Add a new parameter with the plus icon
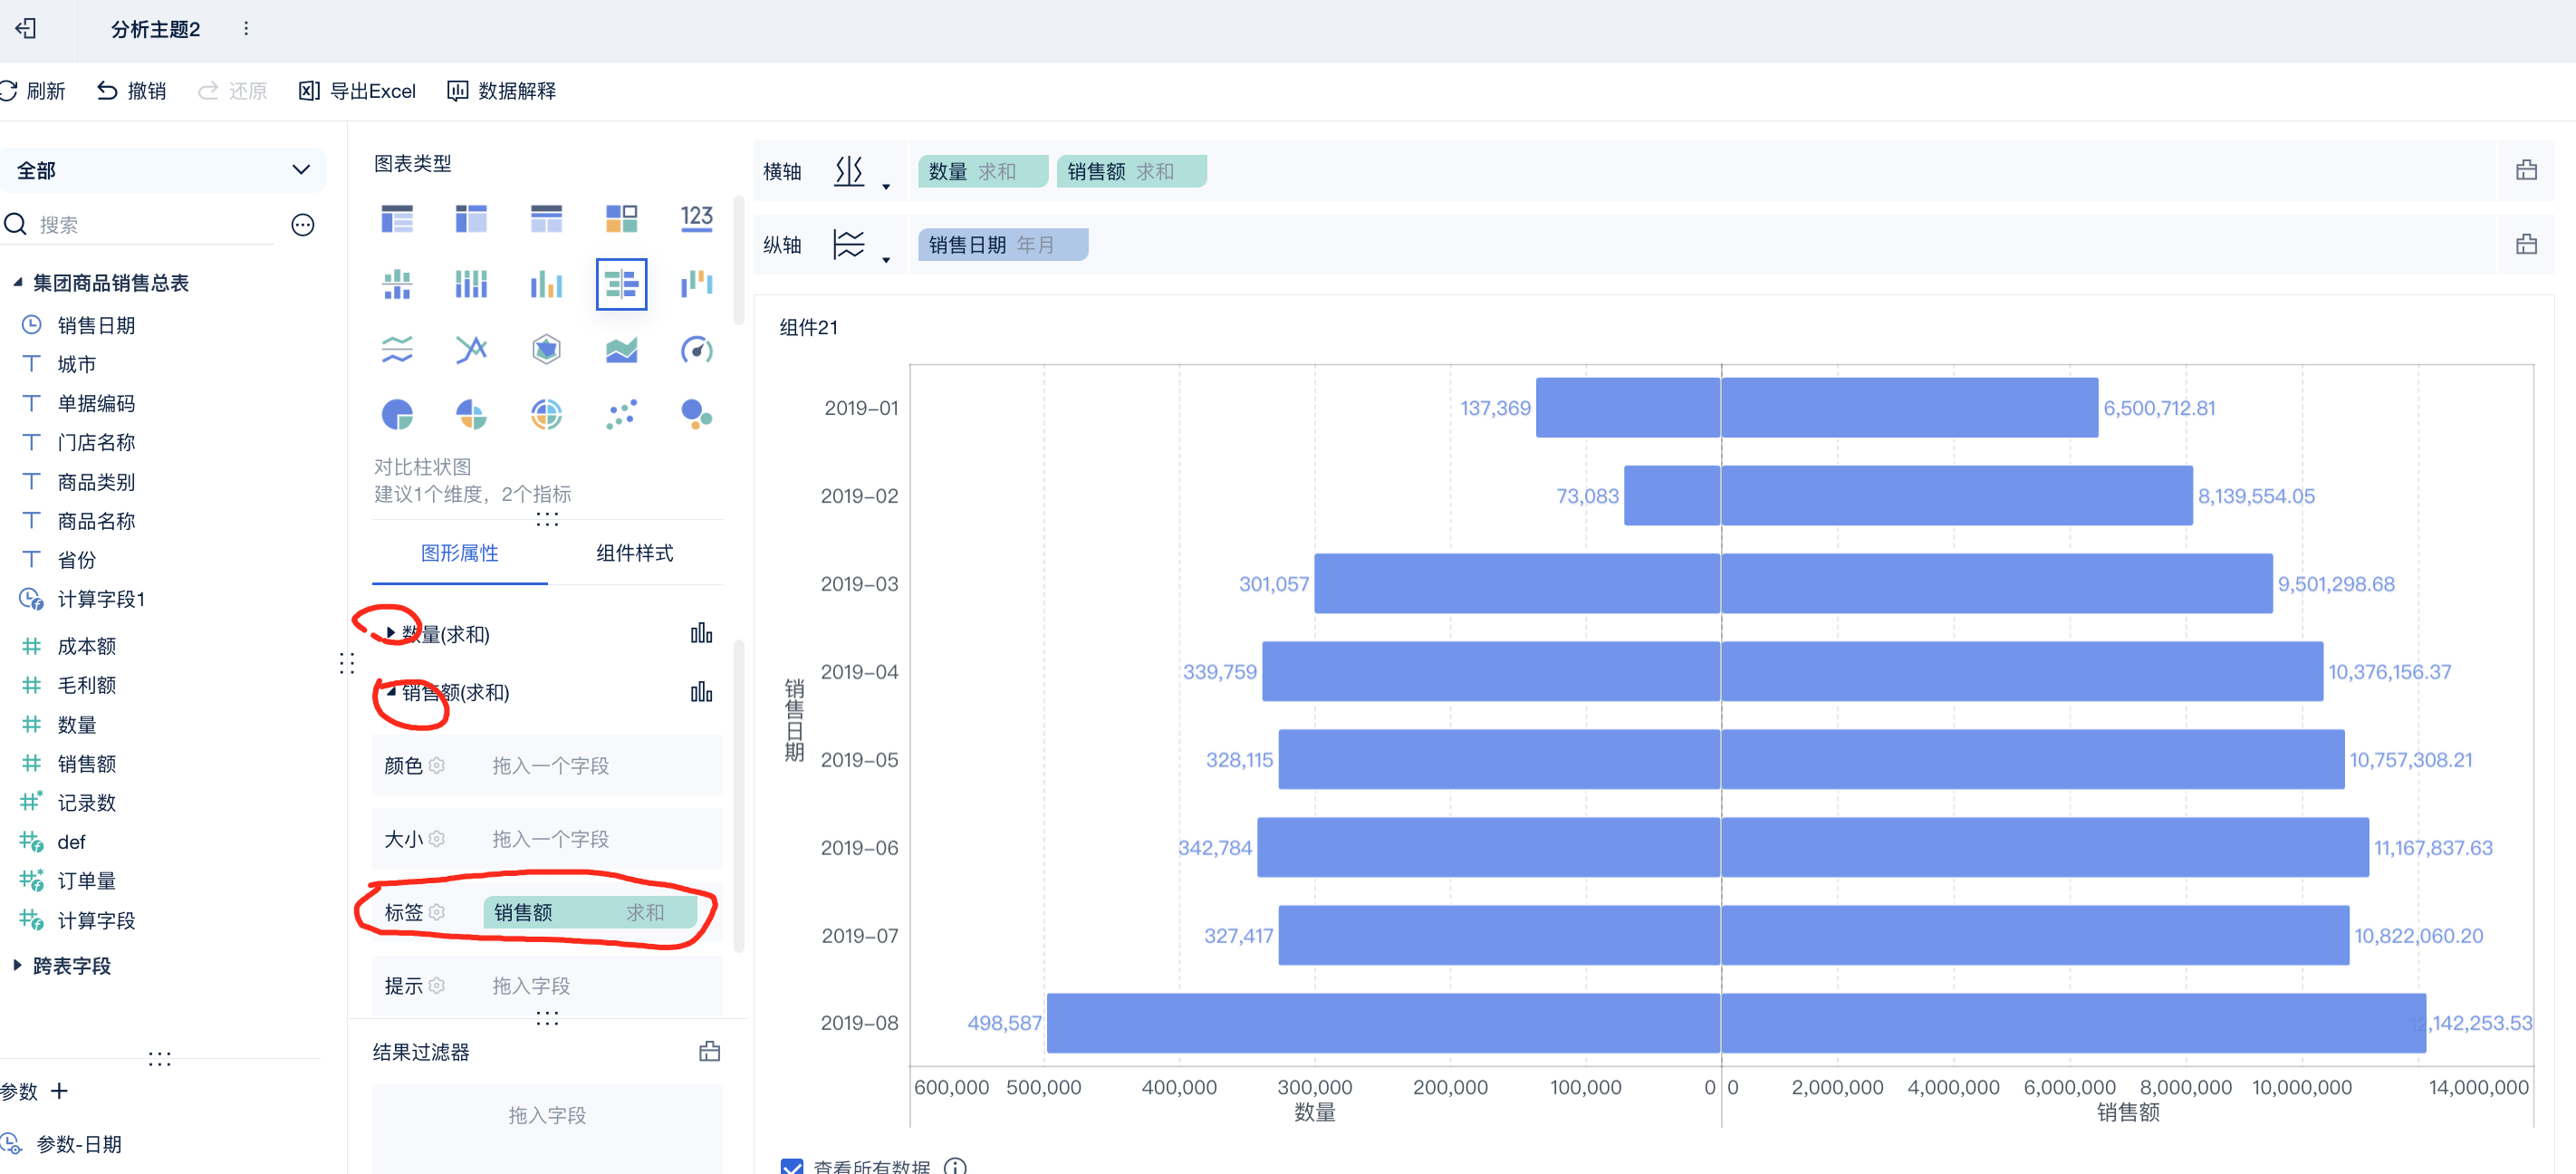The width and height of the screenshot is (2576, 1174). (x=59, y=1090)
